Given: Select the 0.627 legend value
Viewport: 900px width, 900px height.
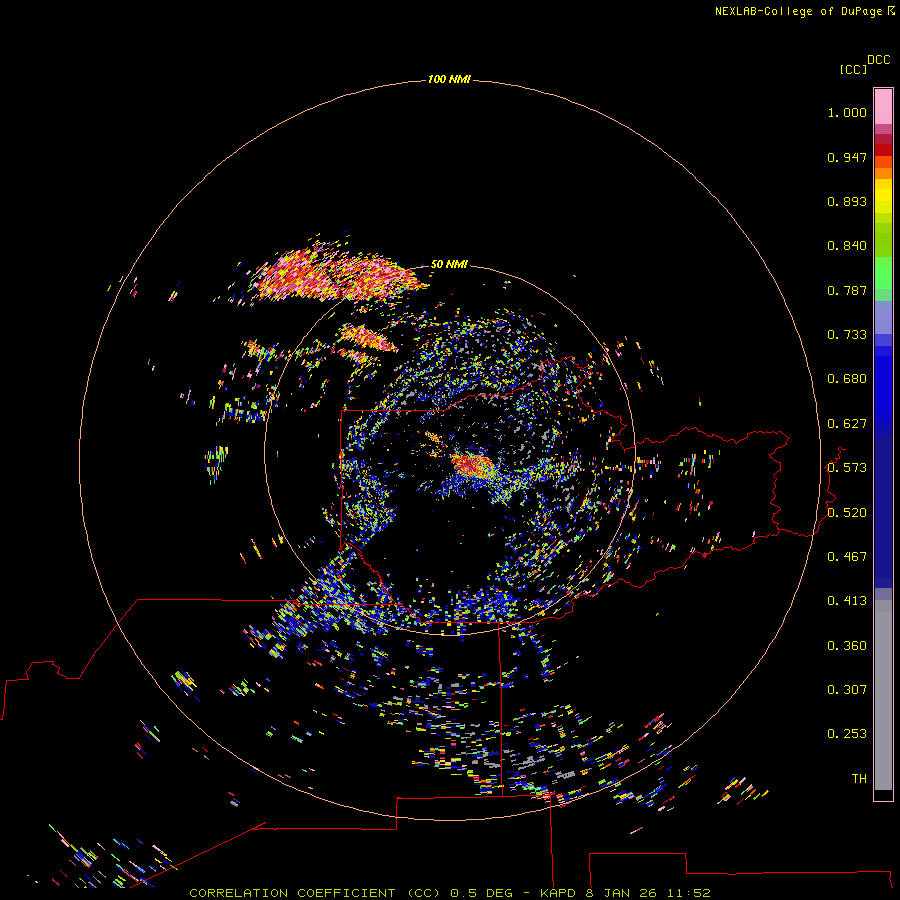Looking at the screenshot, I should coord(847,424).
